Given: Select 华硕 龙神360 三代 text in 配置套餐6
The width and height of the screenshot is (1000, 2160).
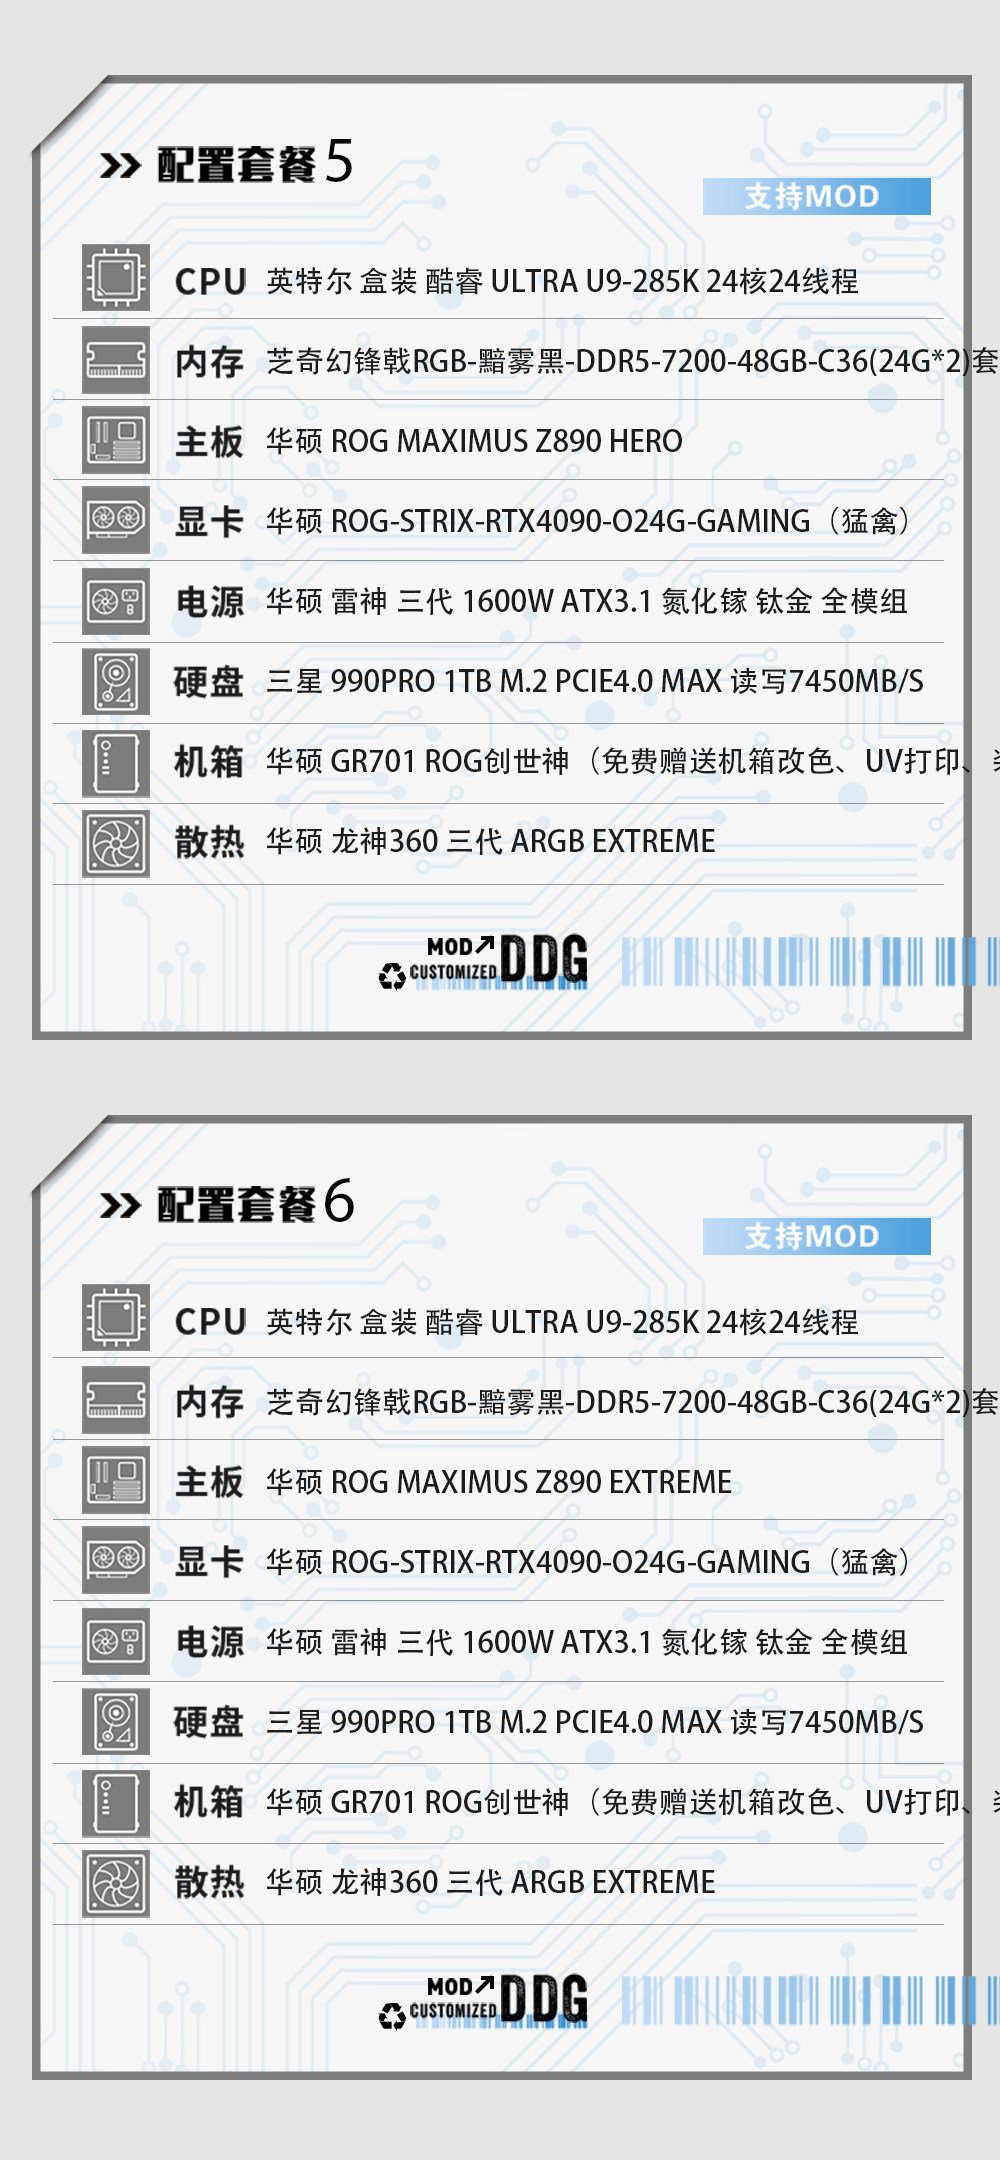Looking at the screenshot, I should point(491,1882).
